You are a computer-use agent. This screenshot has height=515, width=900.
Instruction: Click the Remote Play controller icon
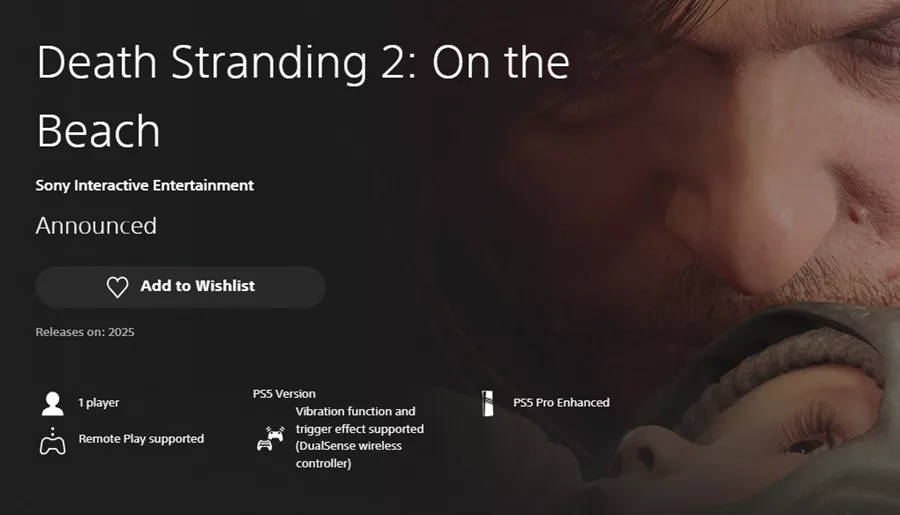(52, 441)
